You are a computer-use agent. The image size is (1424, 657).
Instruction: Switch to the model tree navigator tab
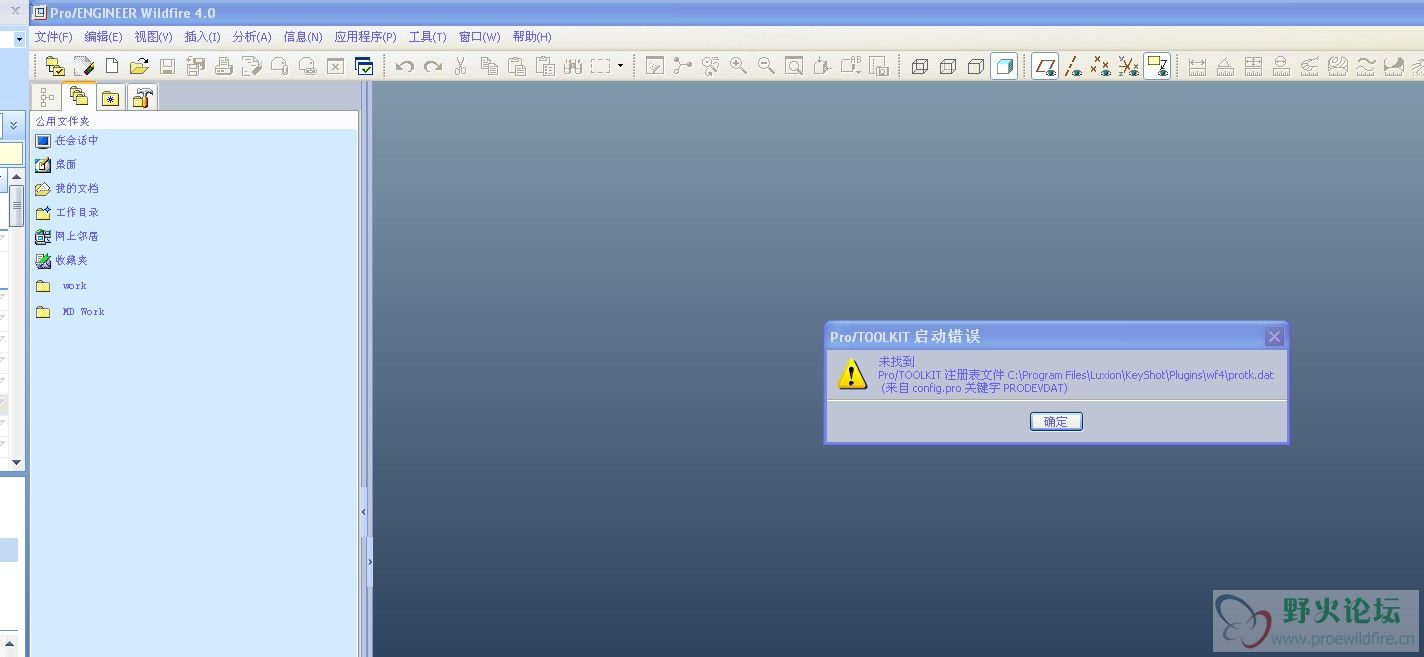coord(46,97)
